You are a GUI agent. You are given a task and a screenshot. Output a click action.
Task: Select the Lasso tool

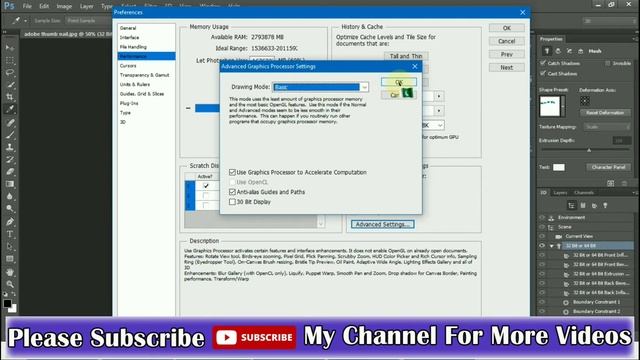click(10, 73)
